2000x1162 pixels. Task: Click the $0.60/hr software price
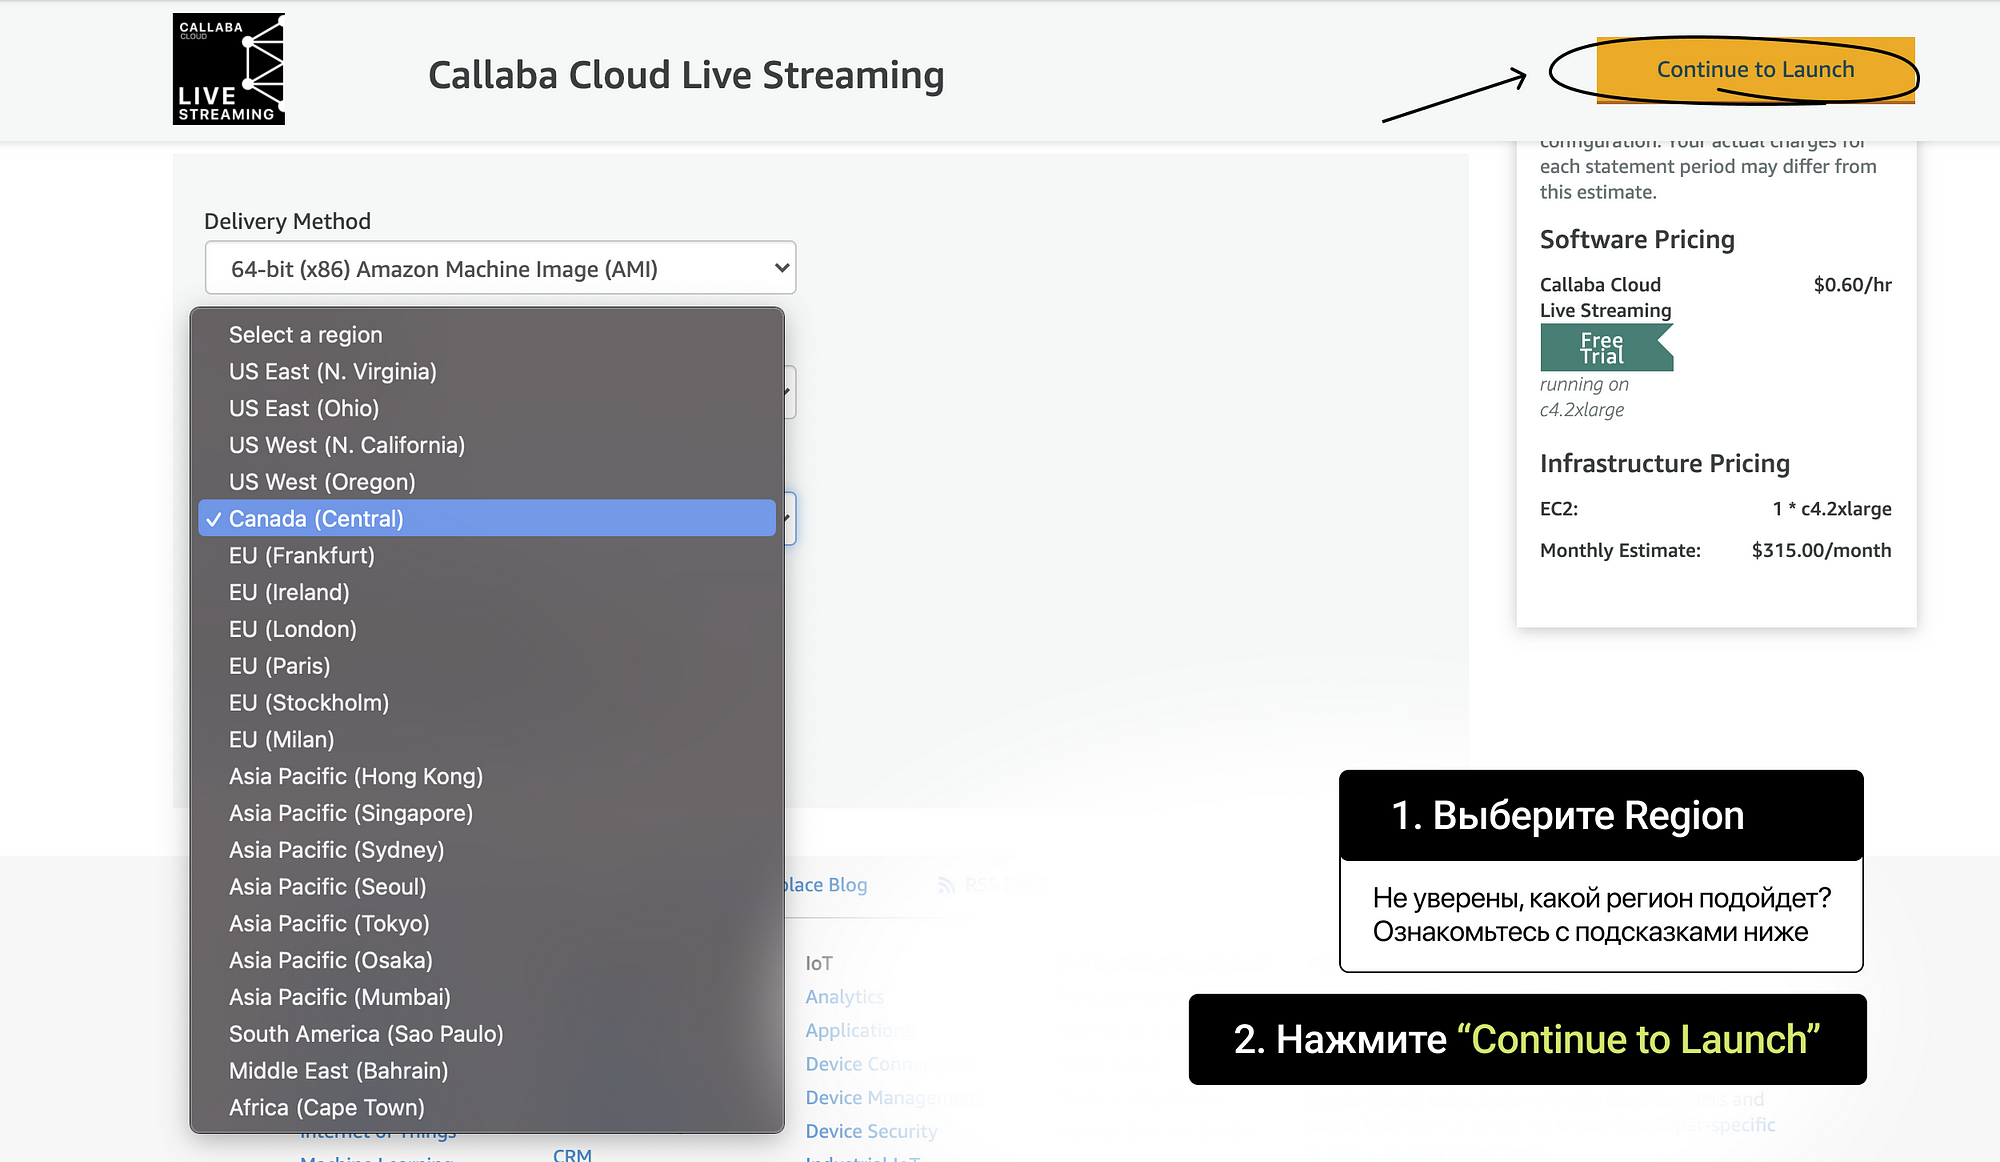coord(1852,285)
